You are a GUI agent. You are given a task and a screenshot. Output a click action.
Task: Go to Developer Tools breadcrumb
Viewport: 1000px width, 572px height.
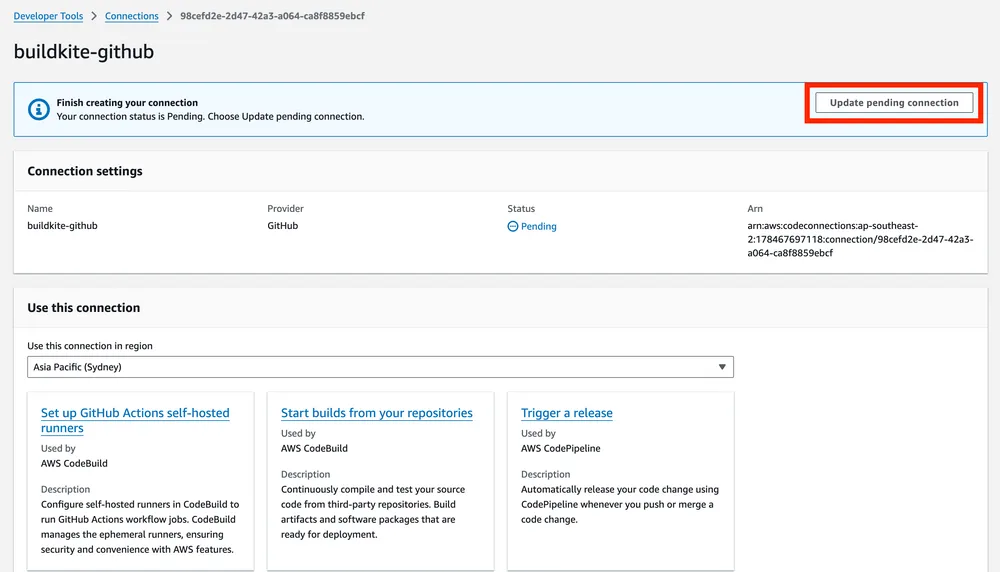(x=48, y=16)
